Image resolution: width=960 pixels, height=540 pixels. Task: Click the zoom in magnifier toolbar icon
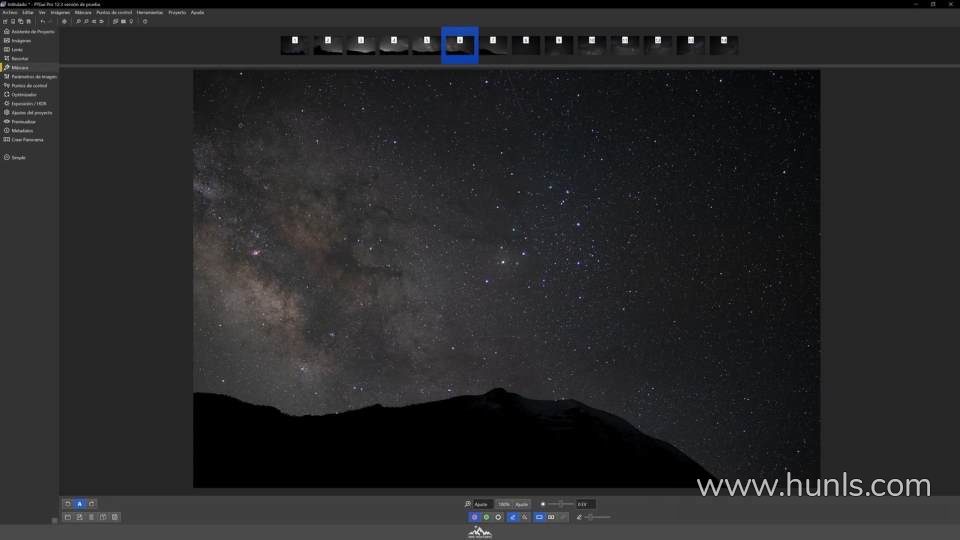click(x=78, y=21)
